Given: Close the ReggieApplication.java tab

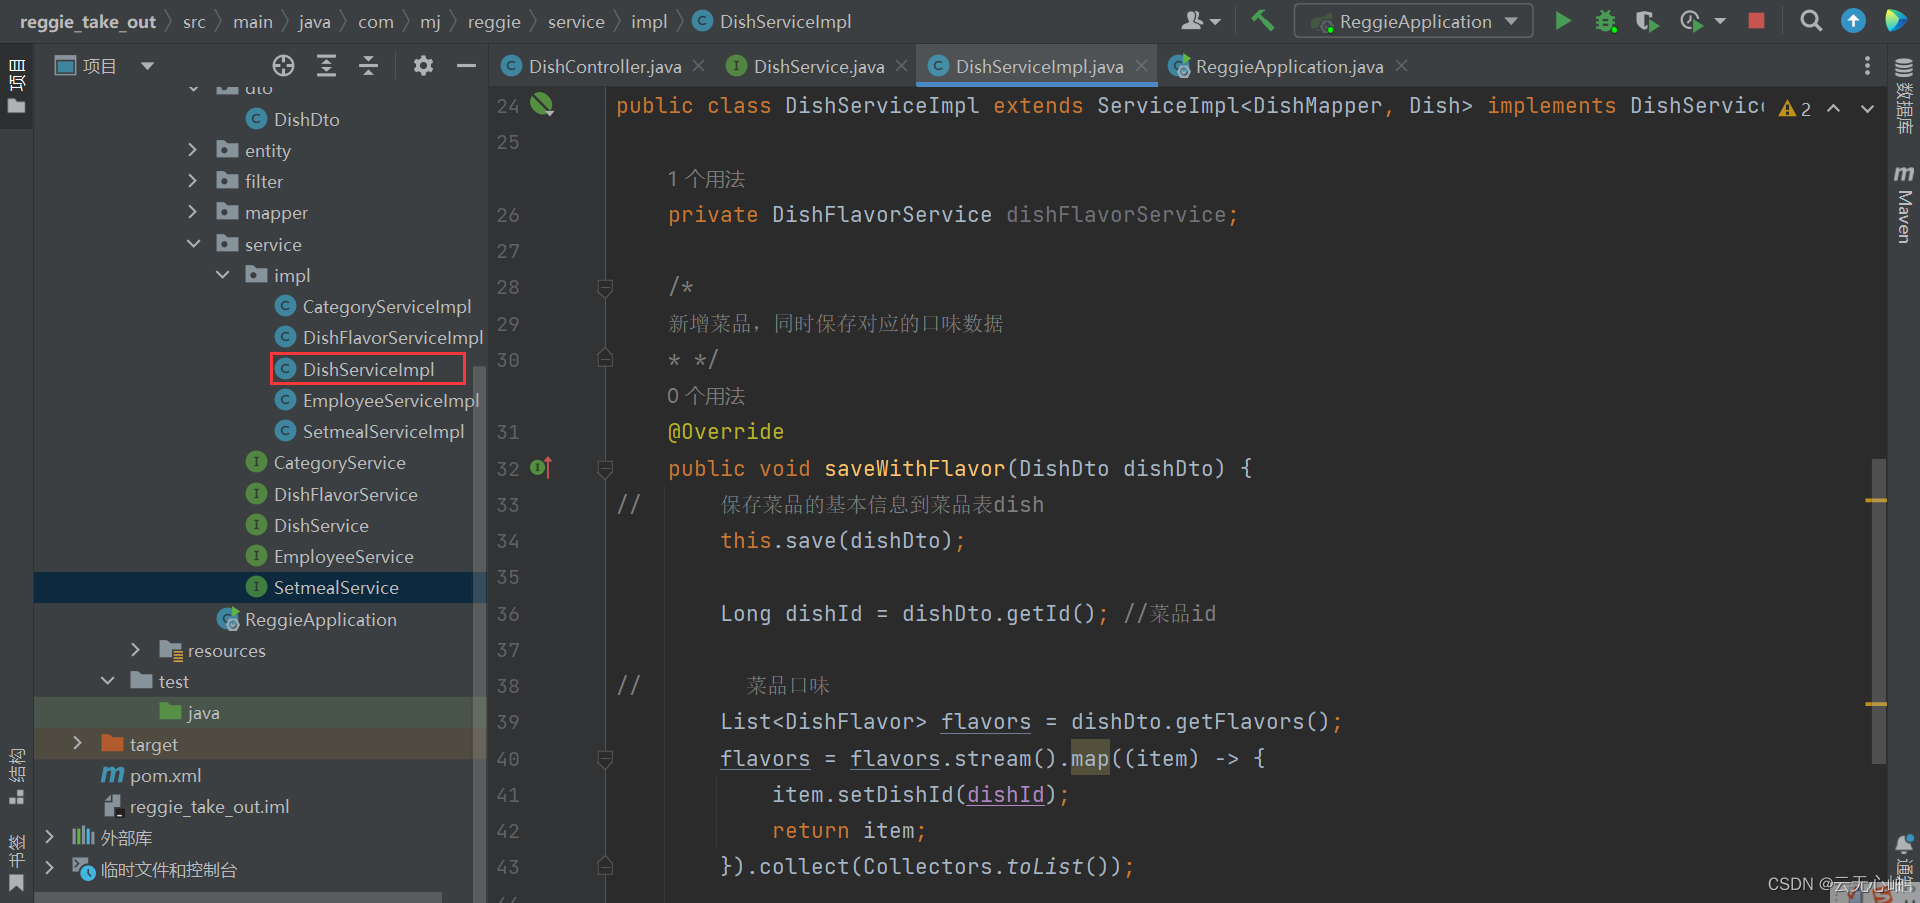Looking at the screenshot, I should click(x=1401, y=66).
